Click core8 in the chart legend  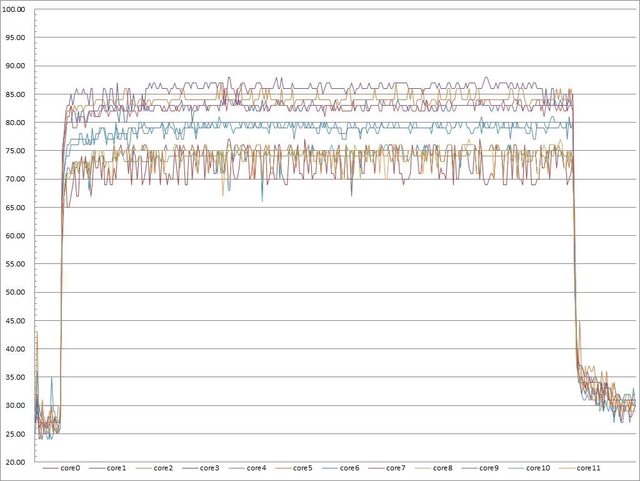[444, 468]
